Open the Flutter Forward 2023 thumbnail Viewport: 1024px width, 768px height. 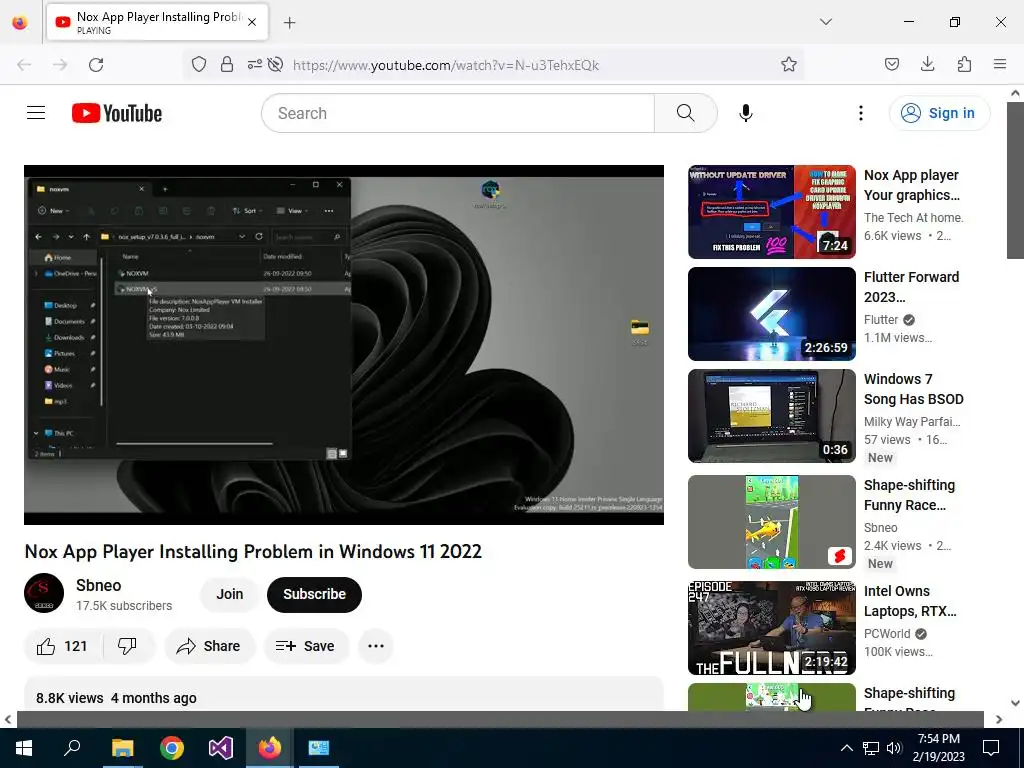[x=771, y=313]
